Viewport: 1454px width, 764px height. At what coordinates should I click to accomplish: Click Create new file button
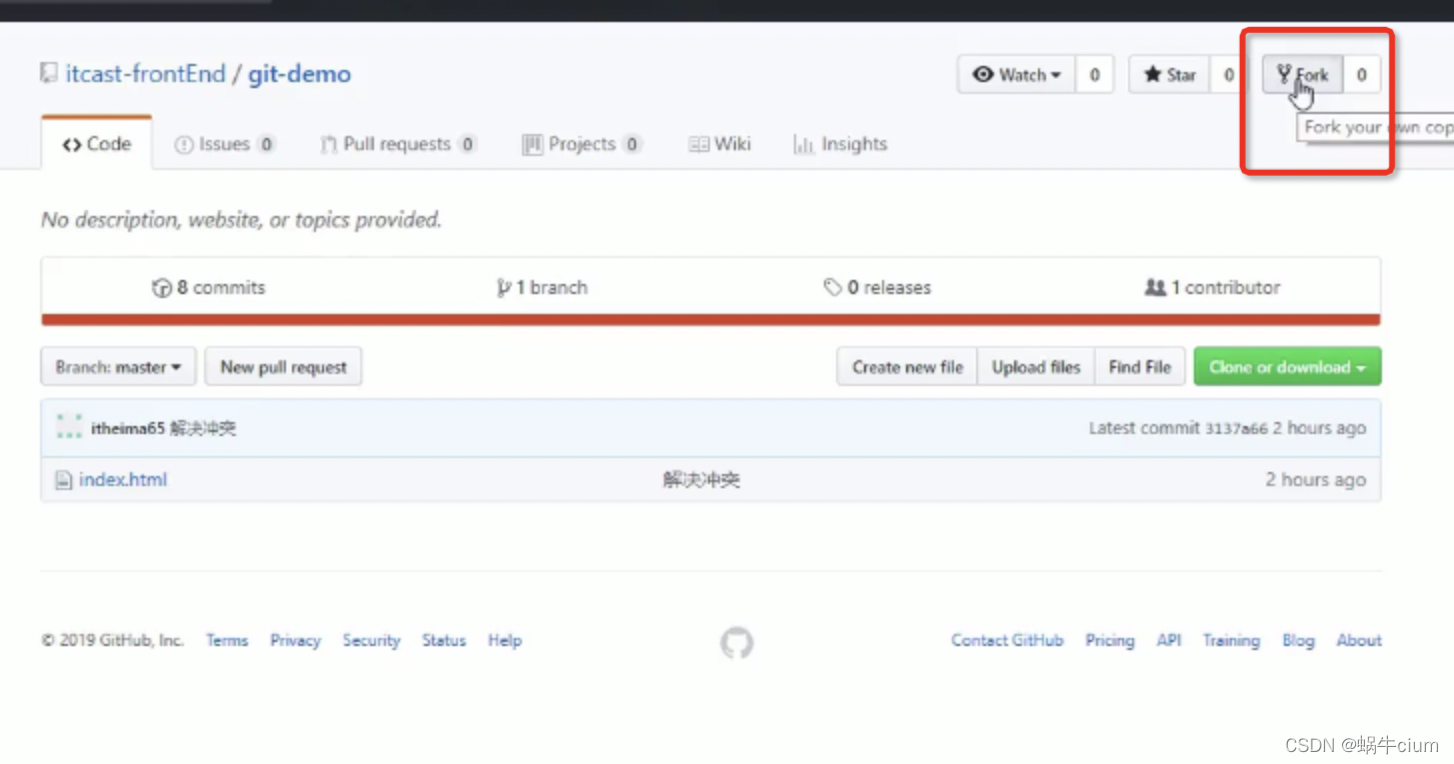[x=907, y=367]
